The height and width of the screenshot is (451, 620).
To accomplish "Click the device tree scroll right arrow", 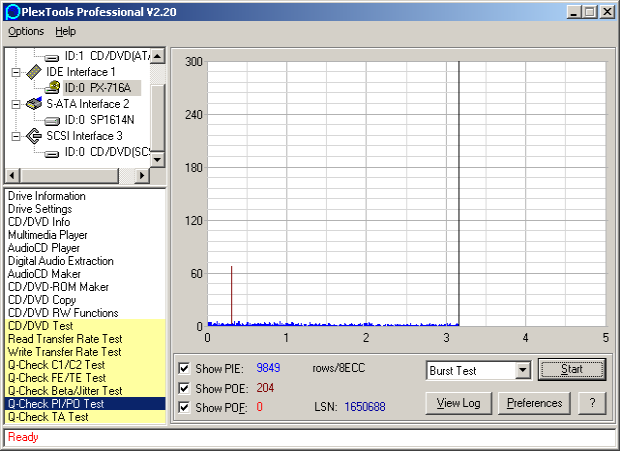I will coord(142,175).
